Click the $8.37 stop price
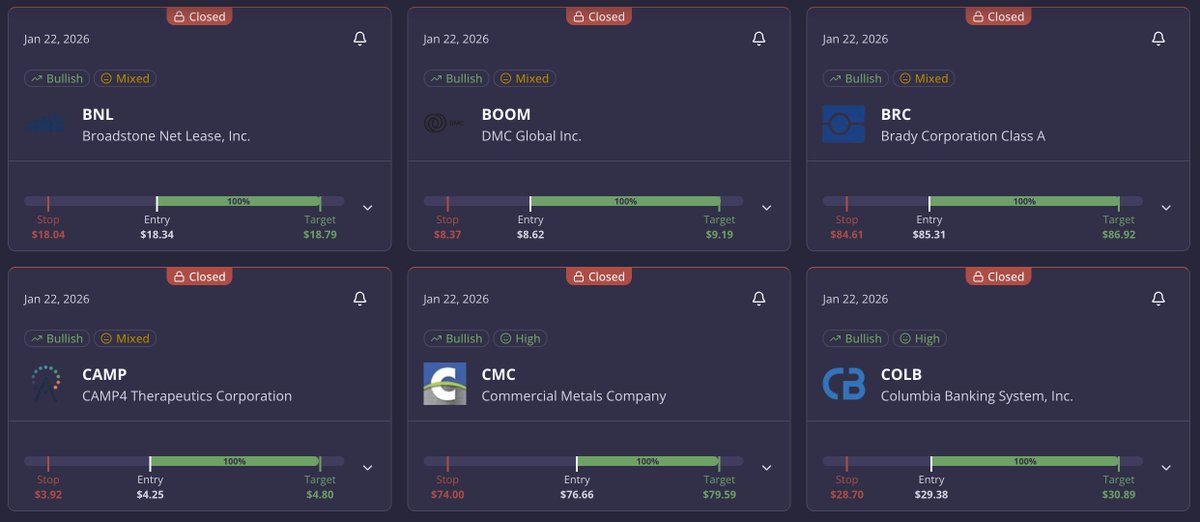 tap(447, 235)
